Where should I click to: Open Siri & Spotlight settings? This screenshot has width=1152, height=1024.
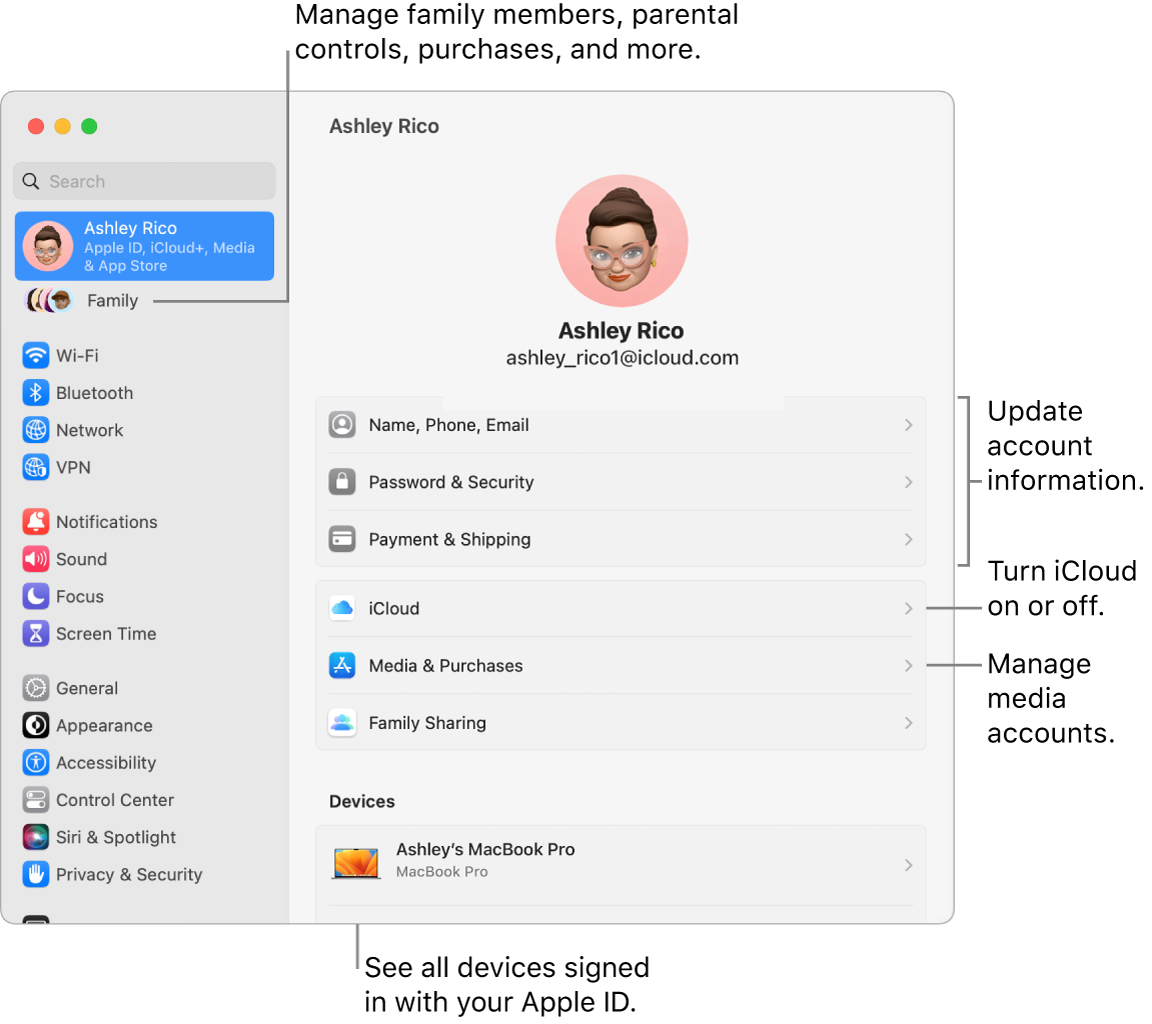35,837
